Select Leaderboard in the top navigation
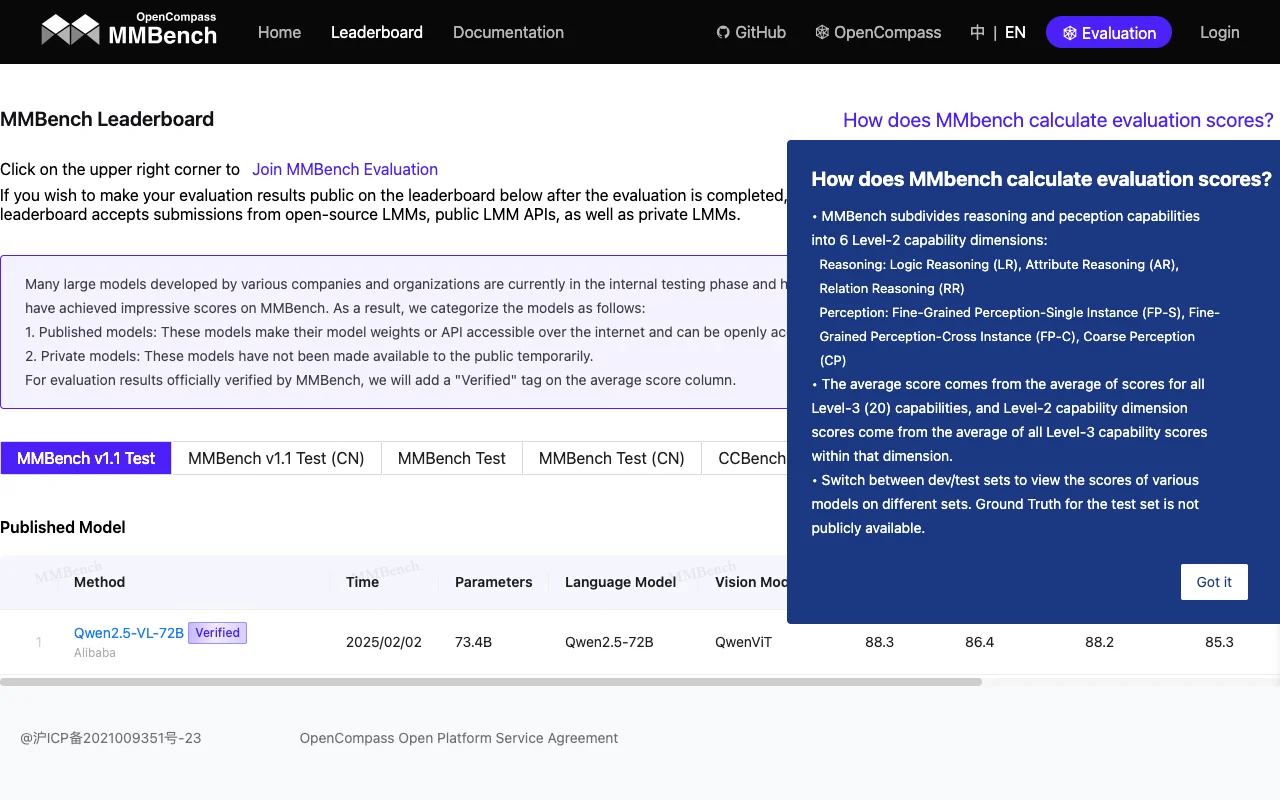Image resolution: width=1280 pixels, height=800 pixels. (x=377, y=32)
